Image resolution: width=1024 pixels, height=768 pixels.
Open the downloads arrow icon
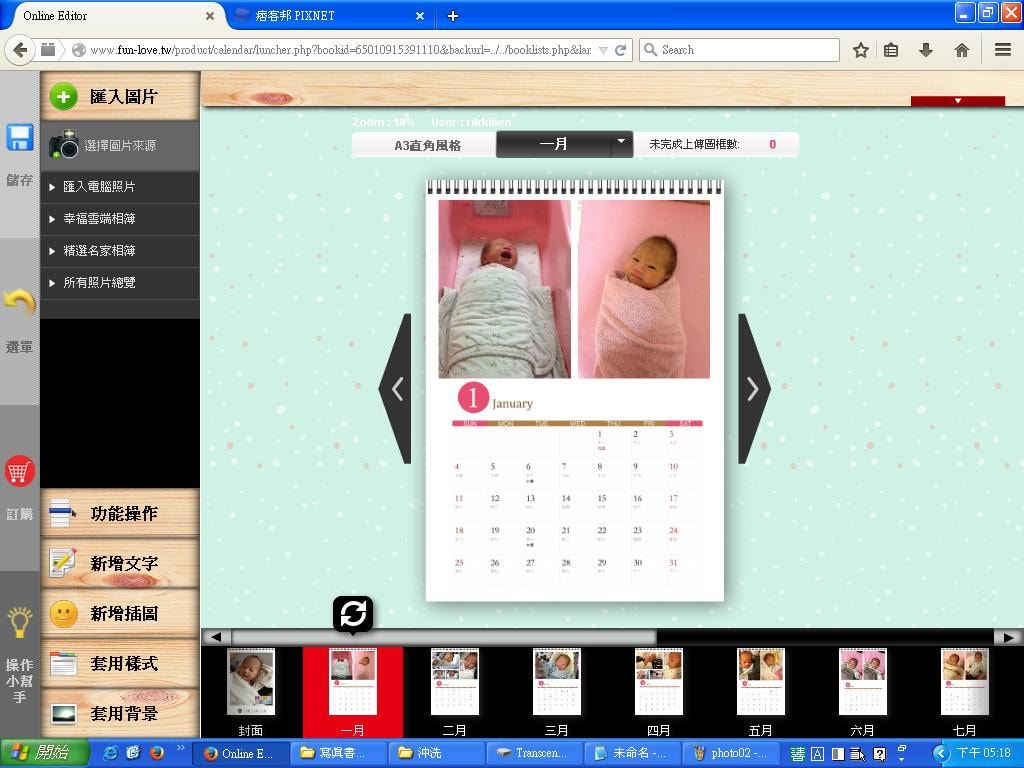click(926, 50)
